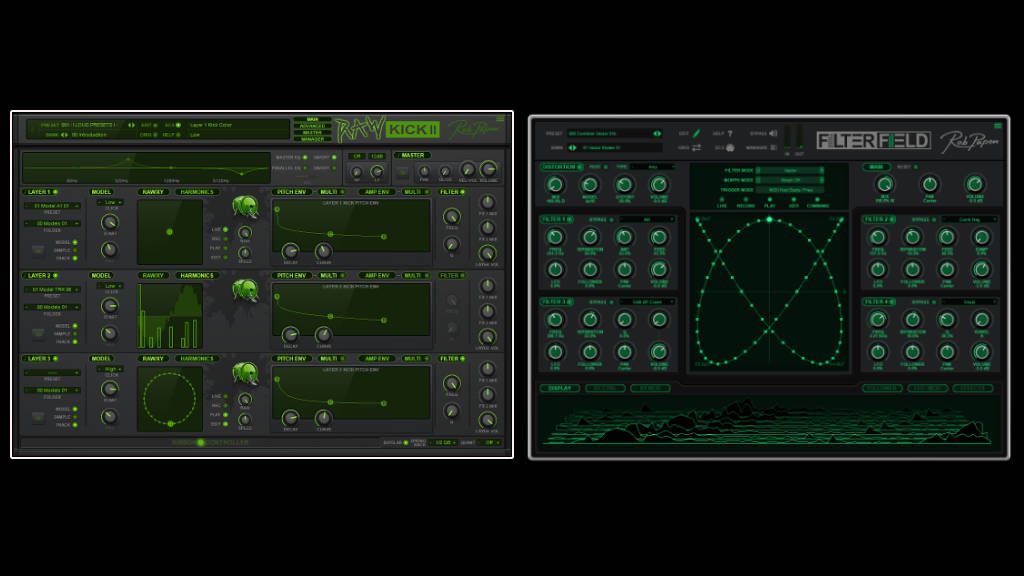This screenshot has width=1024, height=576.
Task: Click RAW Kick MASTER section button
Action: coord(413,155)
